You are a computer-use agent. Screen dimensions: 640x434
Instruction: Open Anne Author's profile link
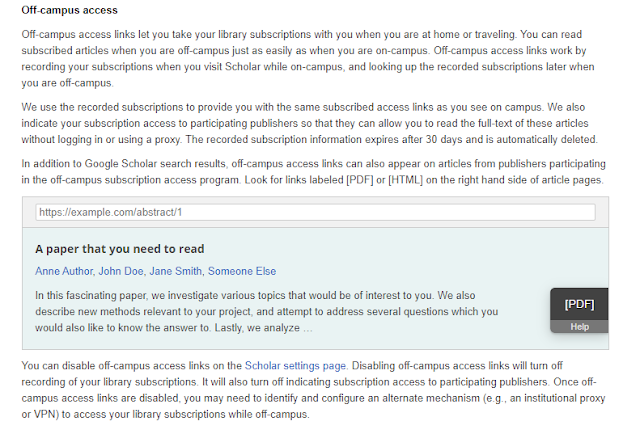(x=64, y=271)
